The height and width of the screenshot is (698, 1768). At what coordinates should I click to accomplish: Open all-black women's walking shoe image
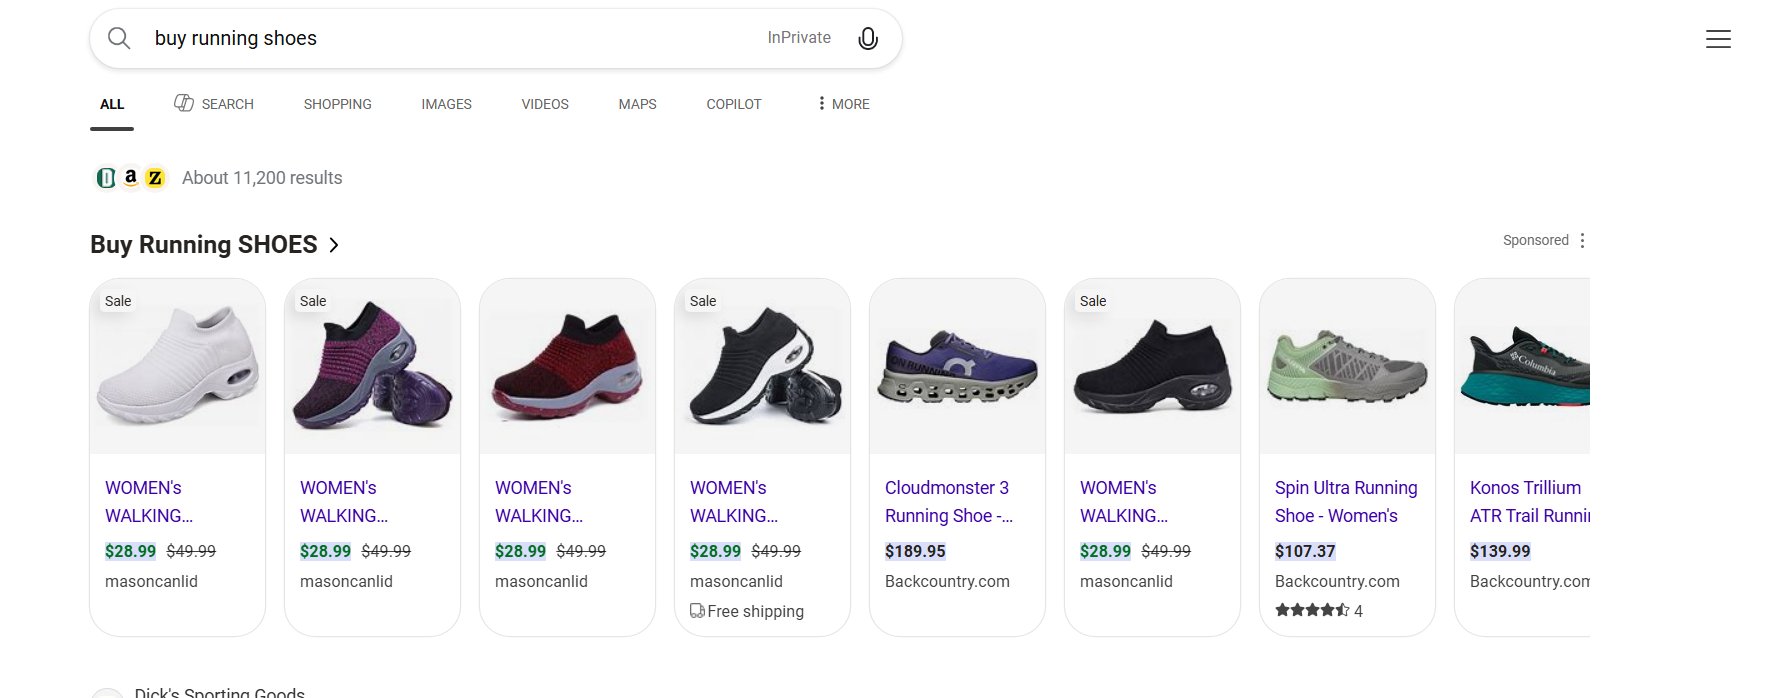pos(1153,366)
